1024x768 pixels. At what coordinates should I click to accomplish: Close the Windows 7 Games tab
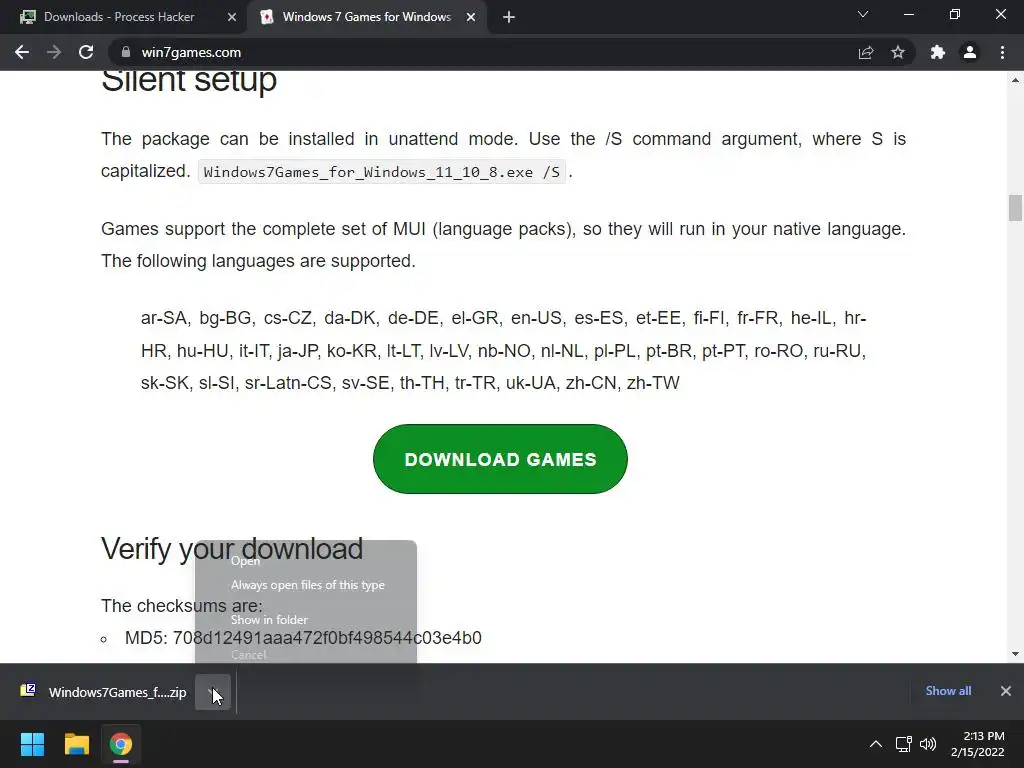tap(470, 17)
